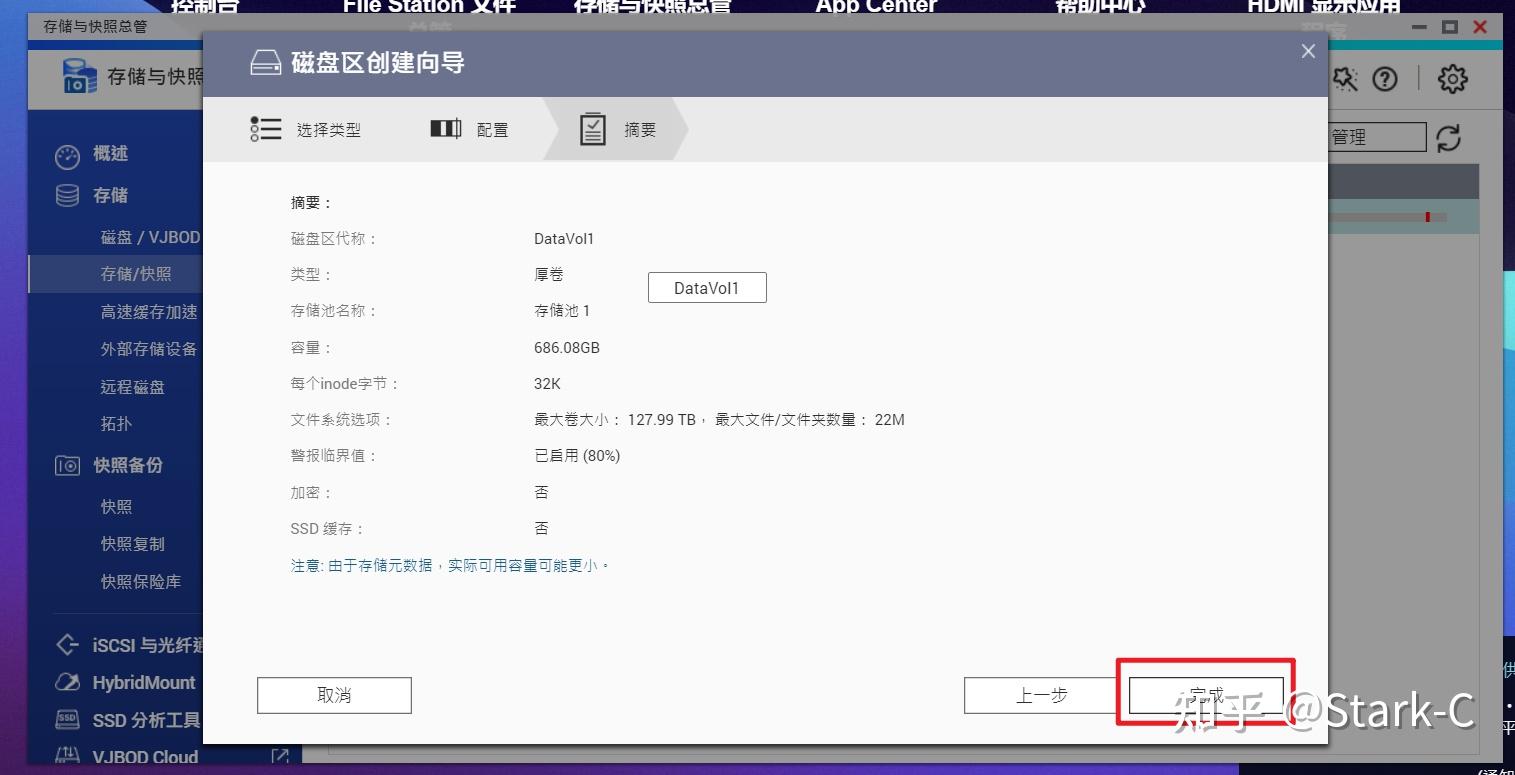Image resolution: width=1515 pixels, height=775 pixels.
Task: Cancel the wizard with 取消 button
Action: tap(334, 694)
